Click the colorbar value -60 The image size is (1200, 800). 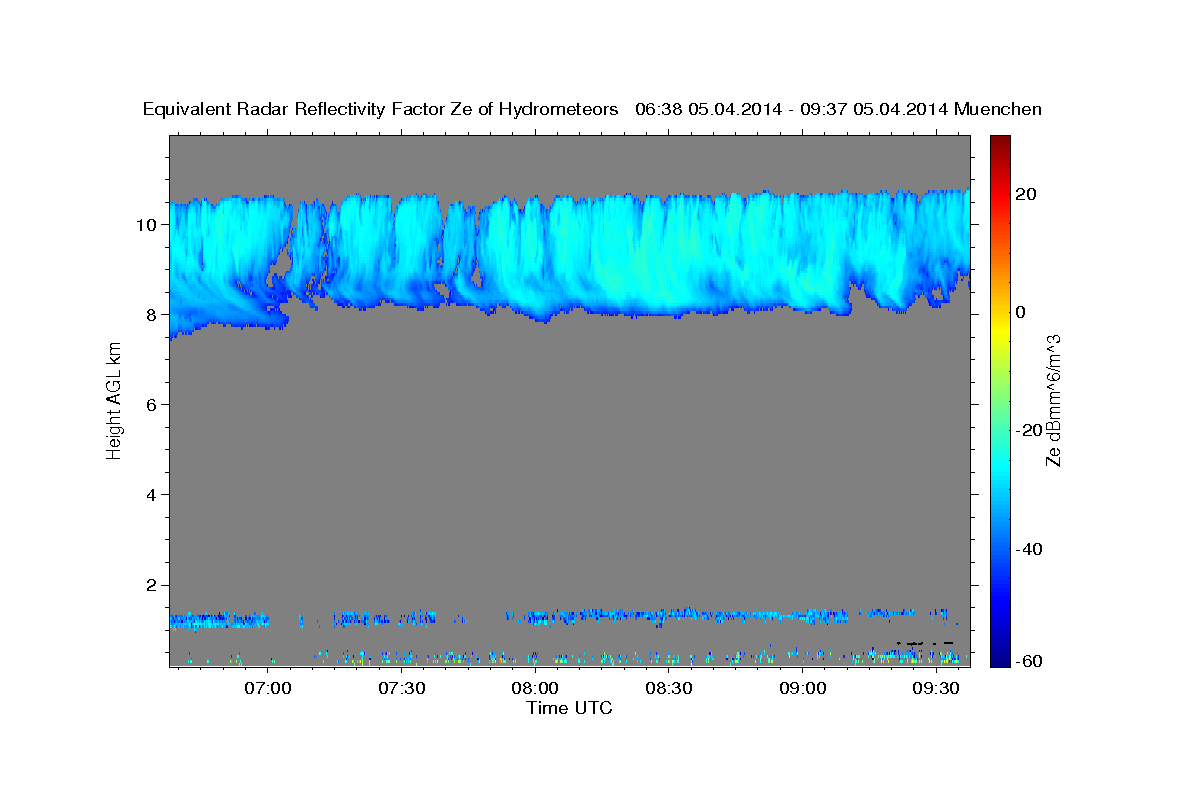coord(1029,660)
